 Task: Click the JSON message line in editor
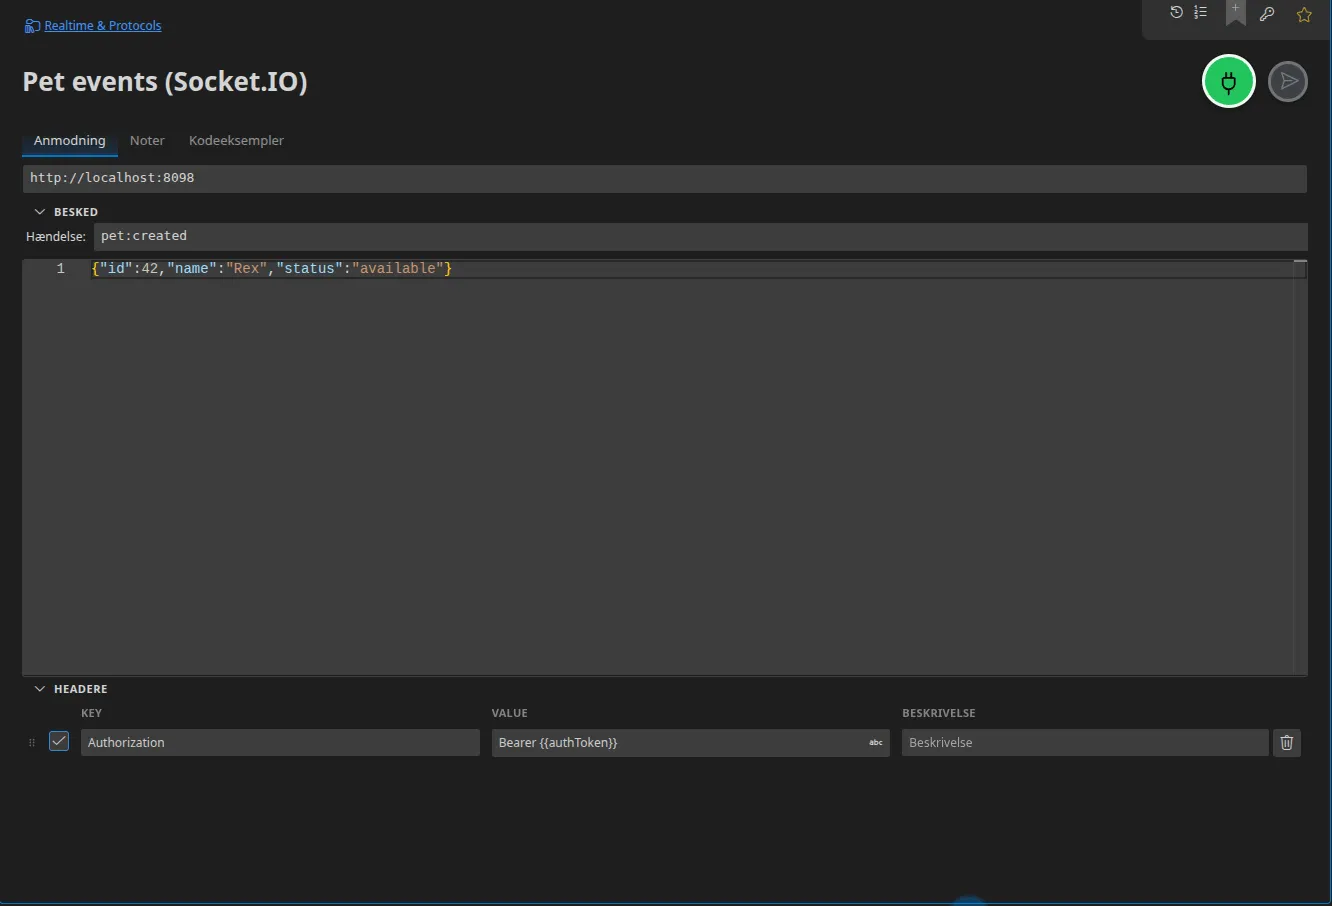tap(272, 268)
